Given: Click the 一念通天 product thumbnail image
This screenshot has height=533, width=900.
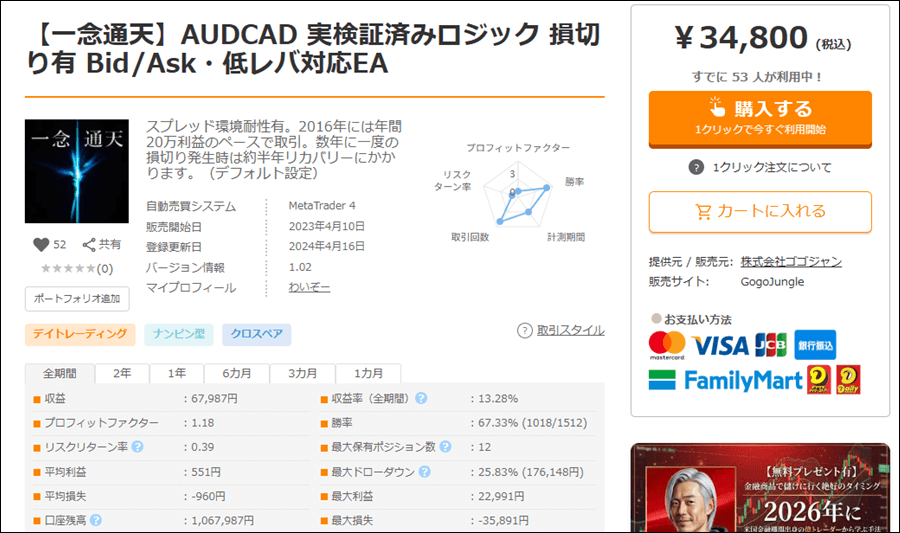Looking at the screenshot, I should tap(77, 171).
